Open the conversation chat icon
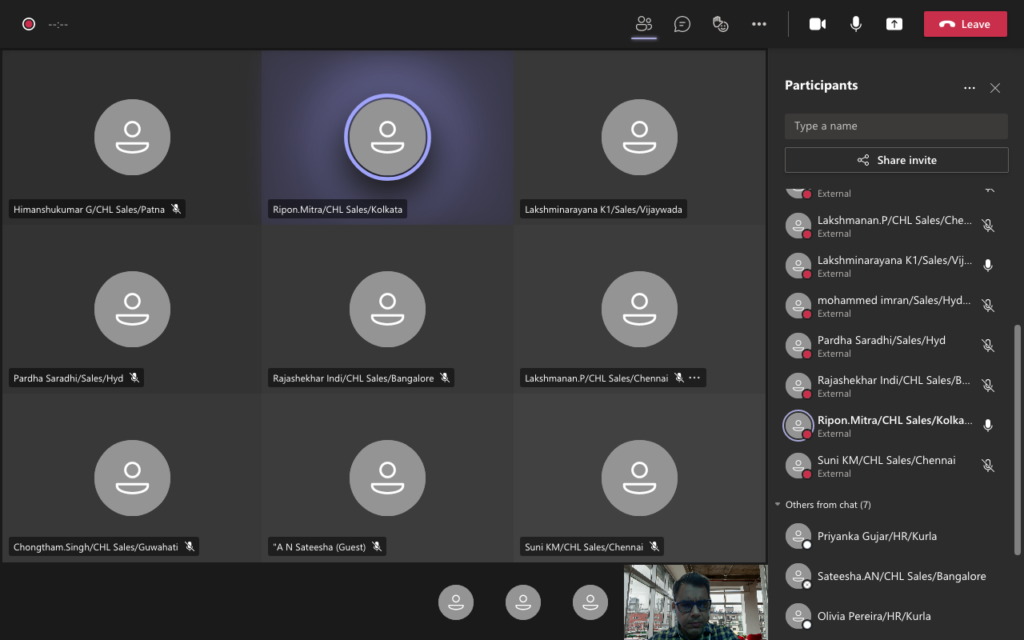 coord(682,24)
